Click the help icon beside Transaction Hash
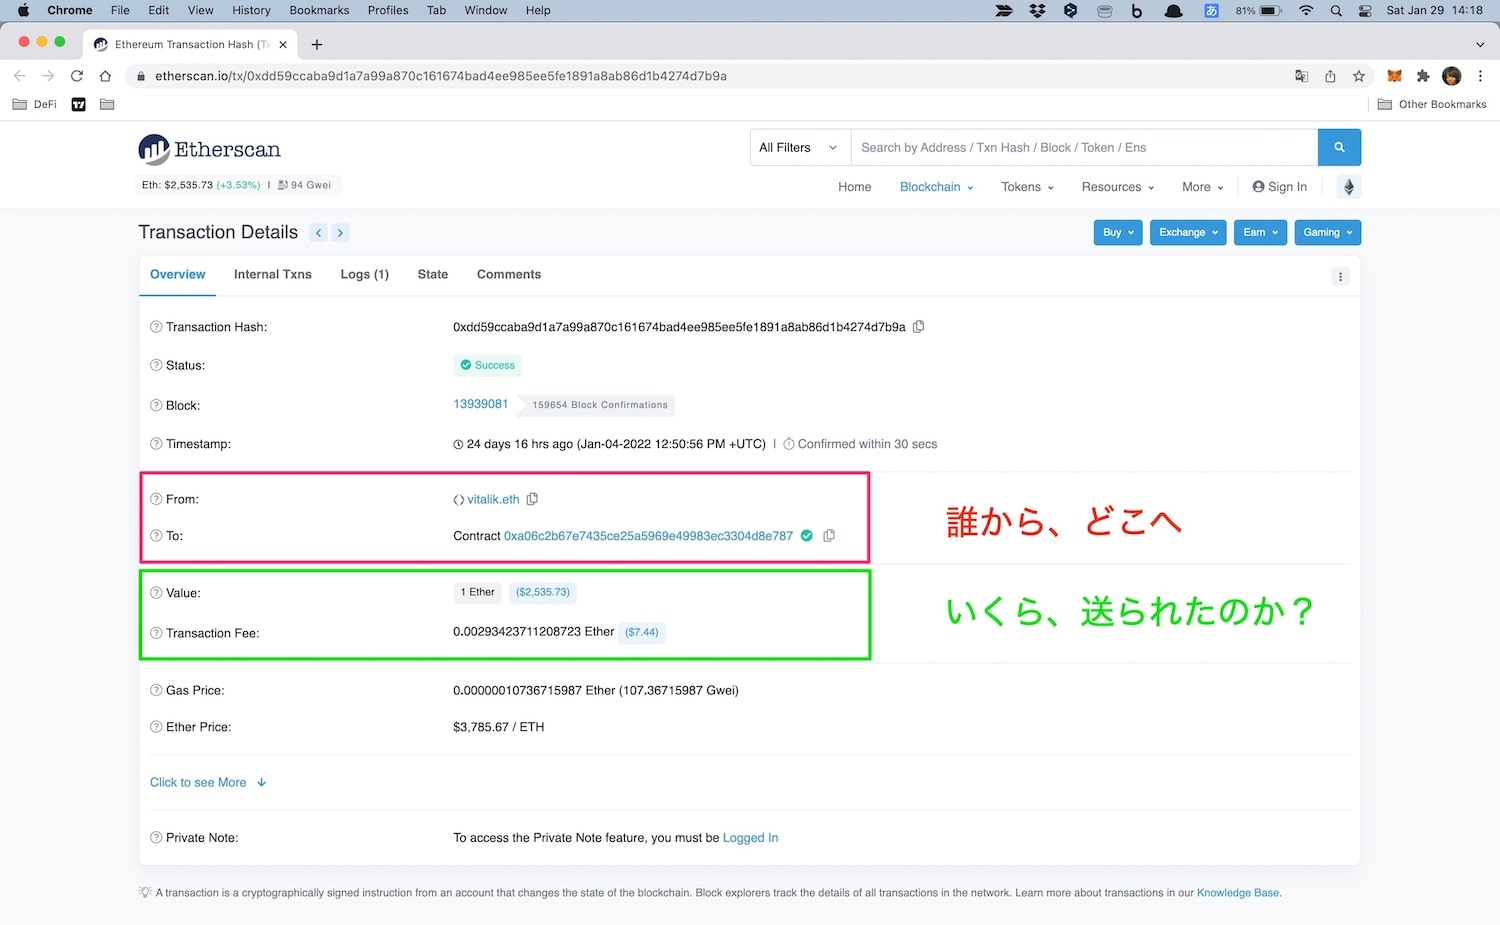The width and height of the screenshot is (1500, 925). (156, 327)
